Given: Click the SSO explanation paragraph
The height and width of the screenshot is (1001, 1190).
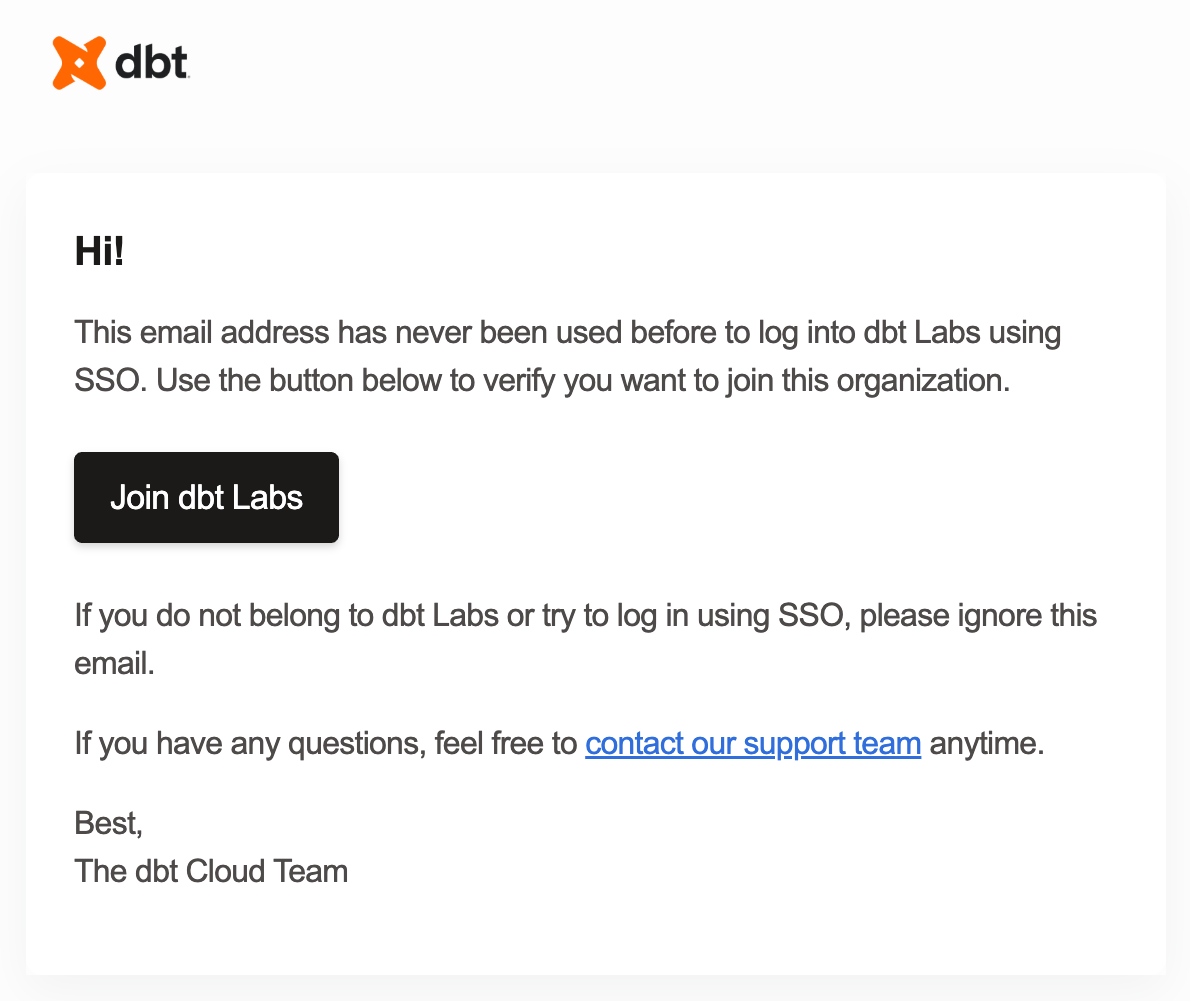Looking at the screenshot, I should [x=567, y=356].
